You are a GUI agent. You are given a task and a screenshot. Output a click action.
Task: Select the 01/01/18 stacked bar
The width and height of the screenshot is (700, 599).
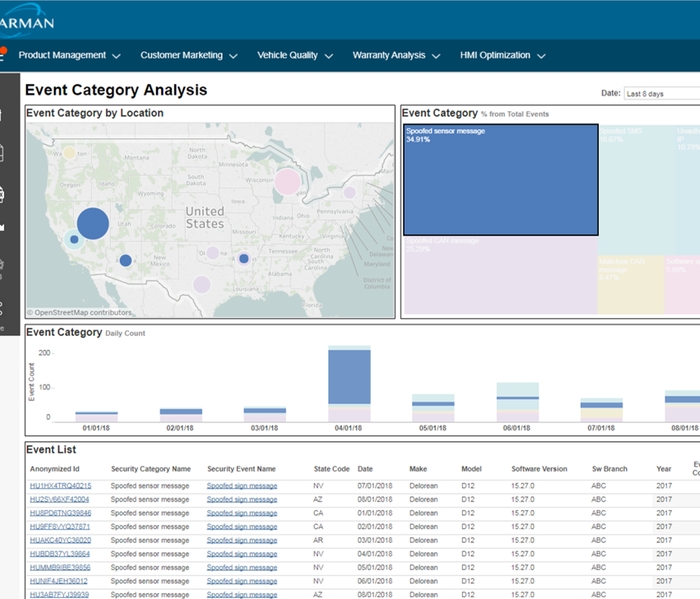pos(96,417)
